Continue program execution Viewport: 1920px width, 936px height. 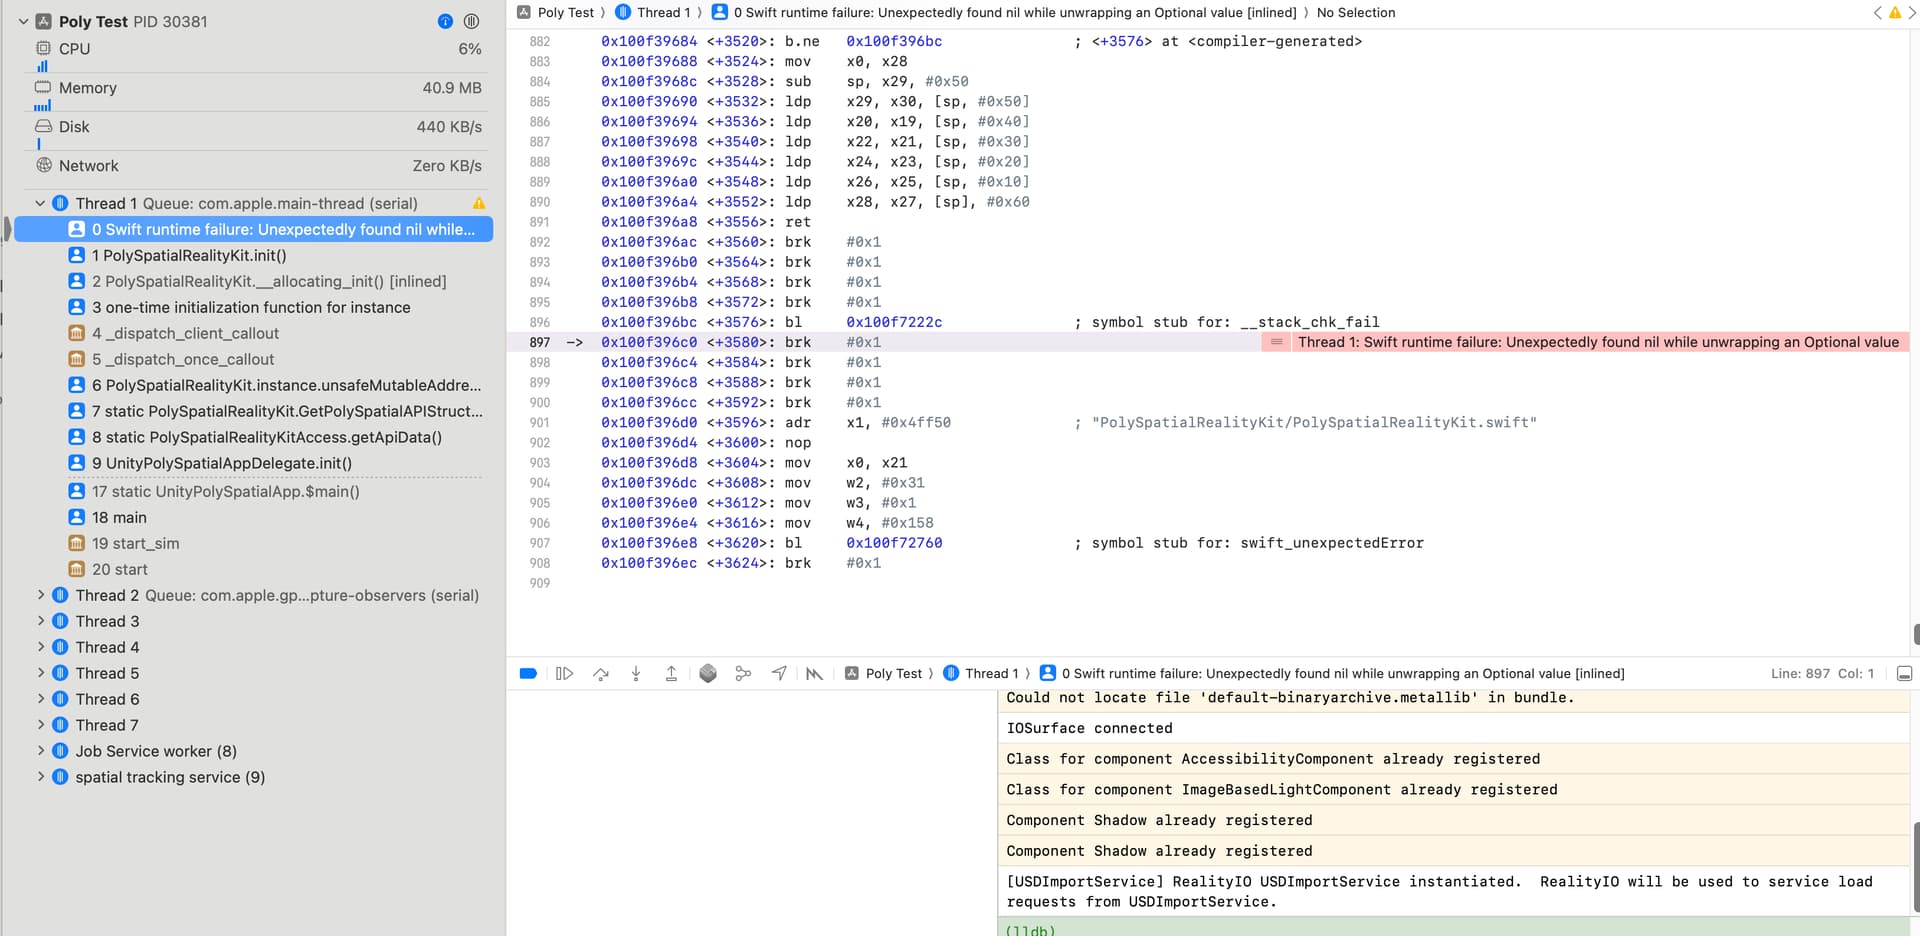pos(564,673)
